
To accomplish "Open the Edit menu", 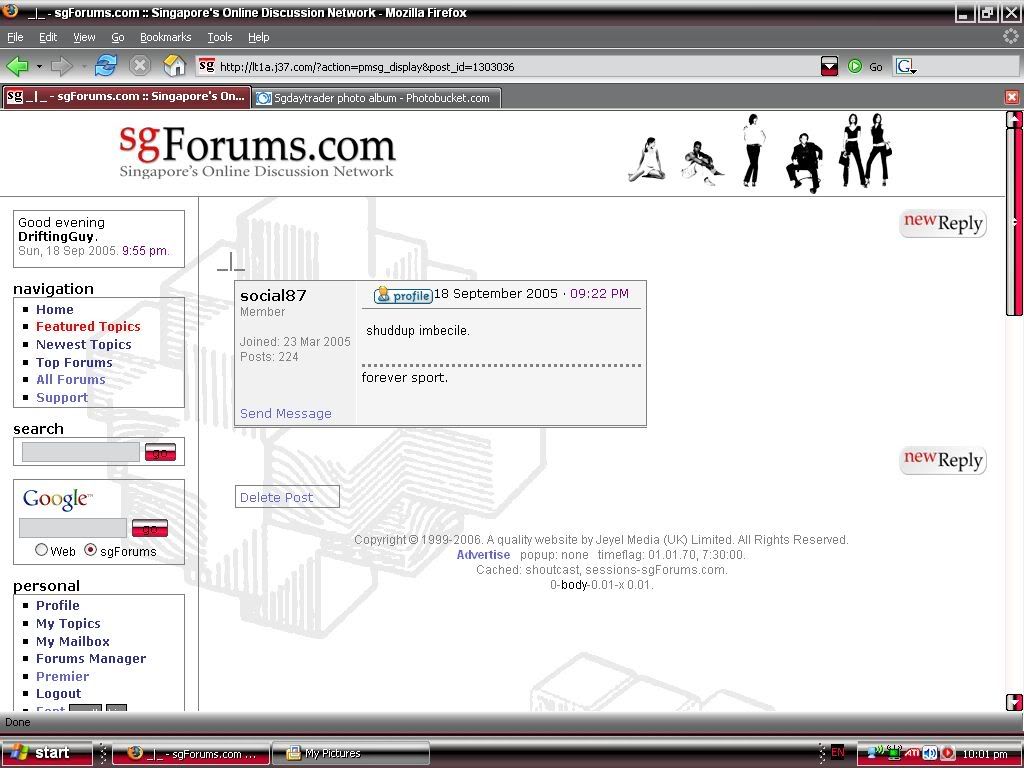I will coord(48,37).
